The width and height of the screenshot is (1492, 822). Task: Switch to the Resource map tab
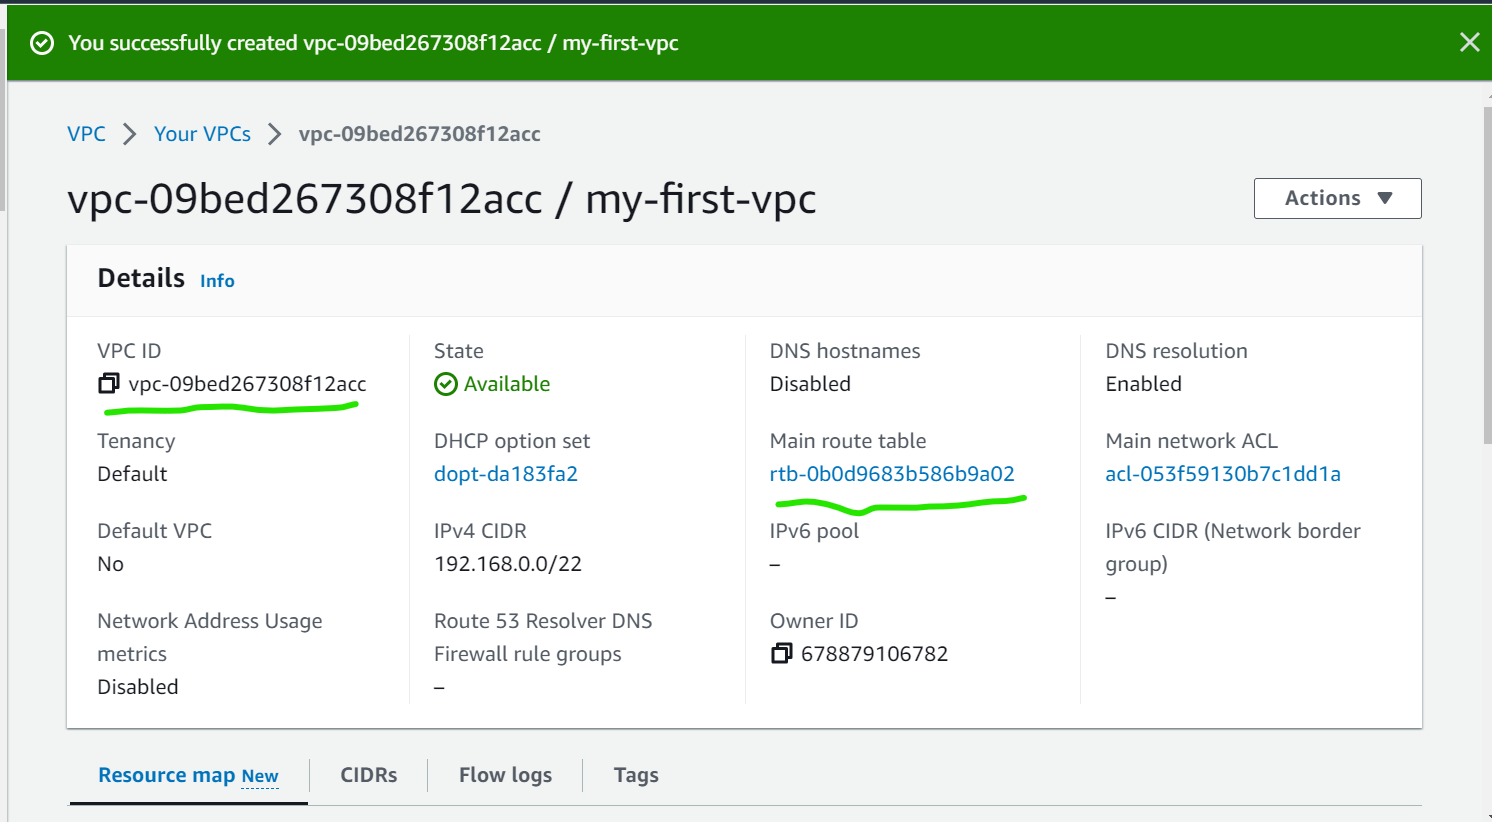pos(188,775)
